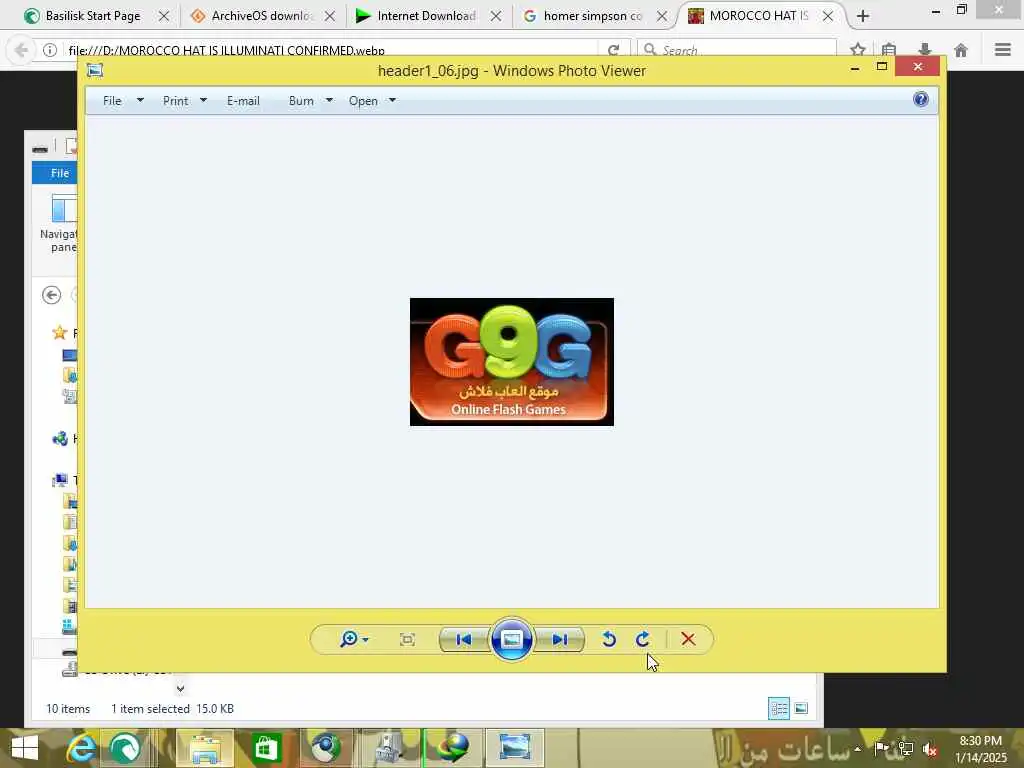This screenshot has height=768, width=1024.
Task: Expand the zoom dropdown arrow
Action: click(x=365, y=640)
